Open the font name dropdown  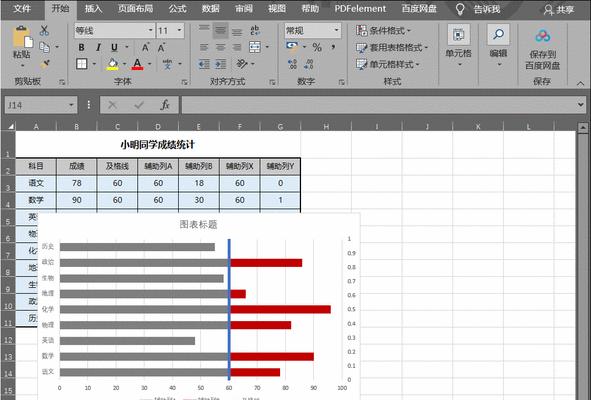150,30
